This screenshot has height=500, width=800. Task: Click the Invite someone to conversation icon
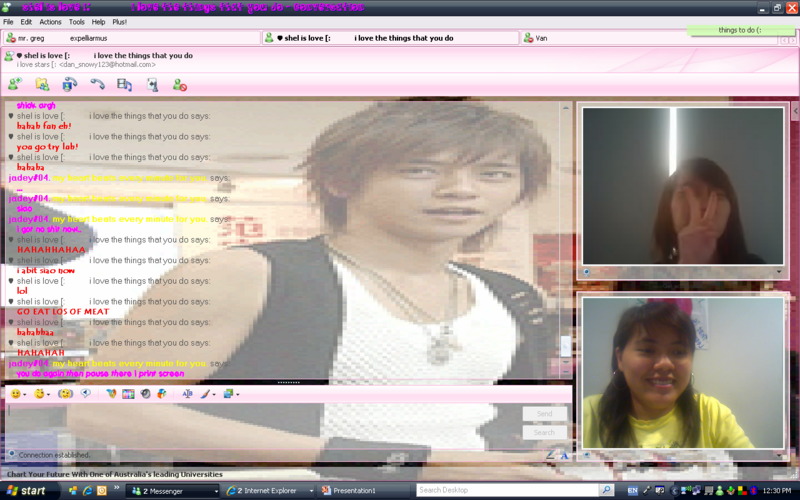pyautogui.click(x=15, y=85)
